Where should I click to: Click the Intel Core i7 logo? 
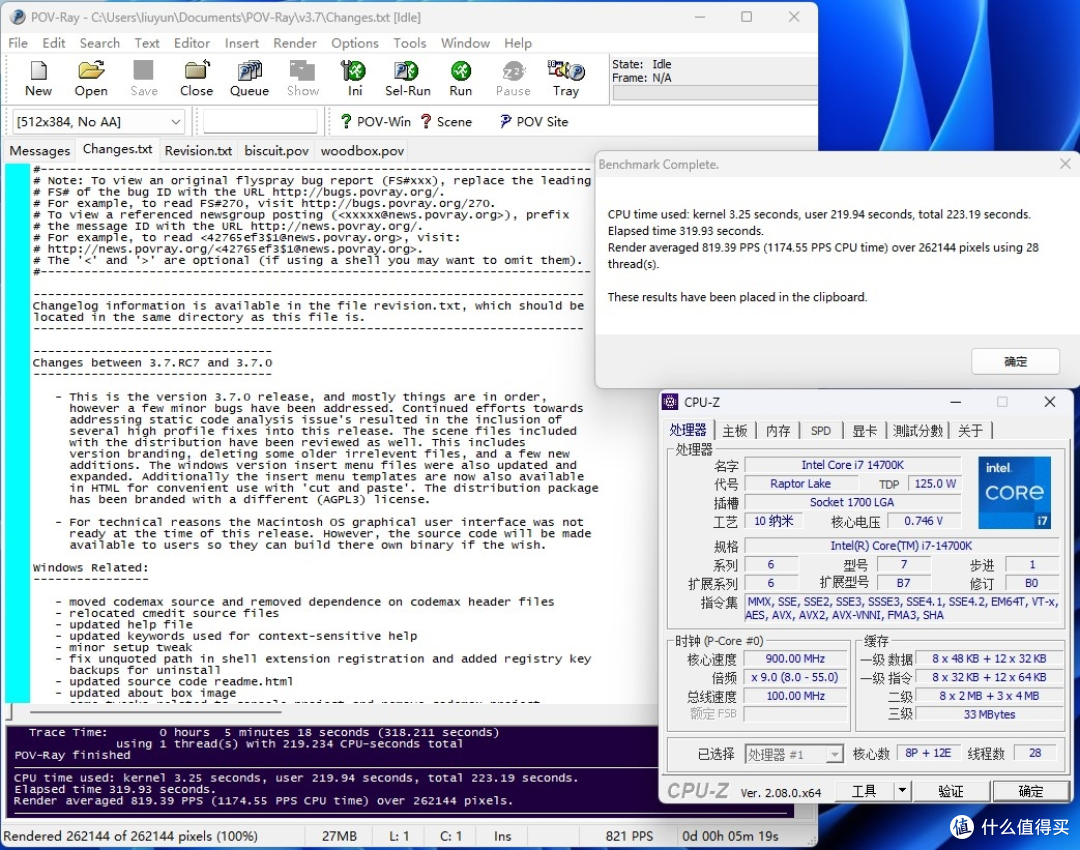1015,493
